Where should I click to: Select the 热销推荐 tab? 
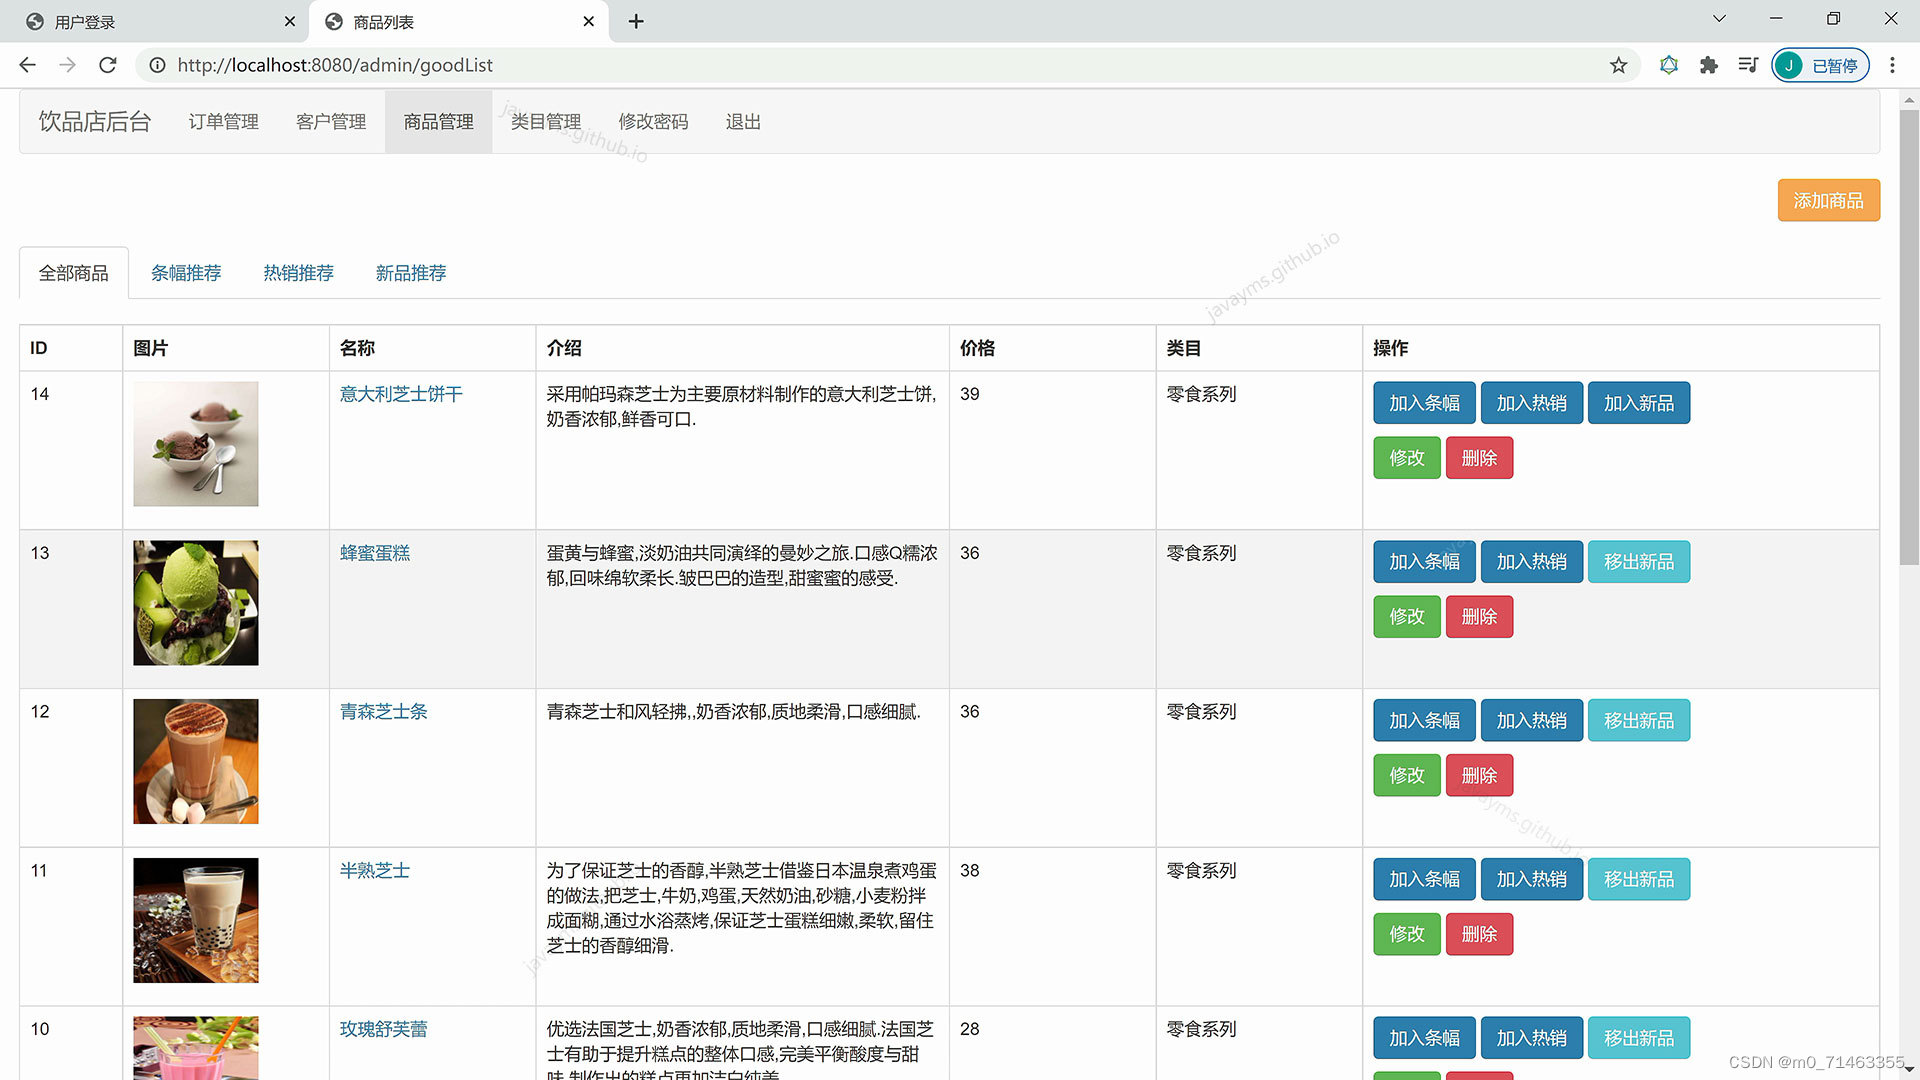point(298,273)
